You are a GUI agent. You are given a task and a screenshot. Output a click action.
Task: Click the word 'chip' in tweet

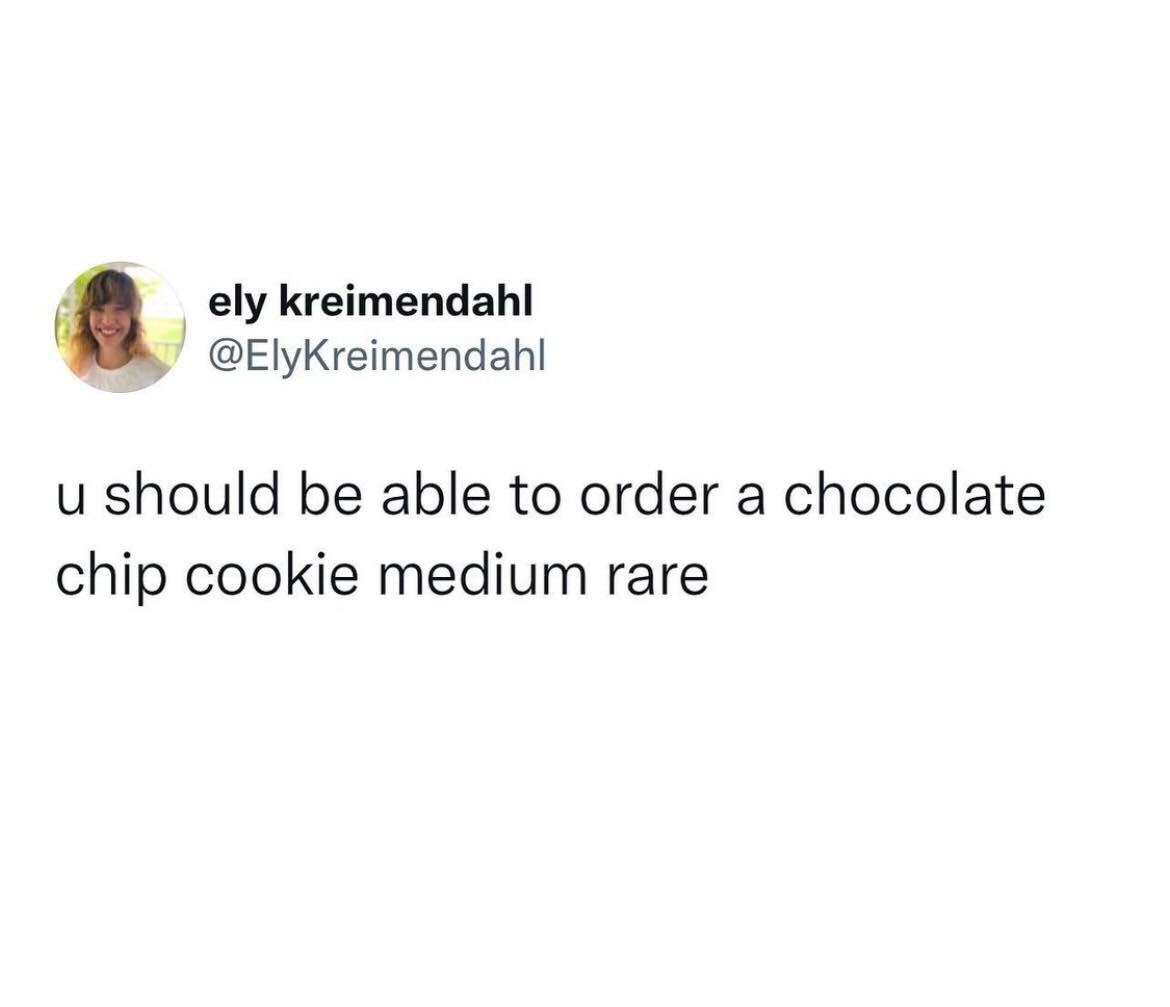point(110,577)
